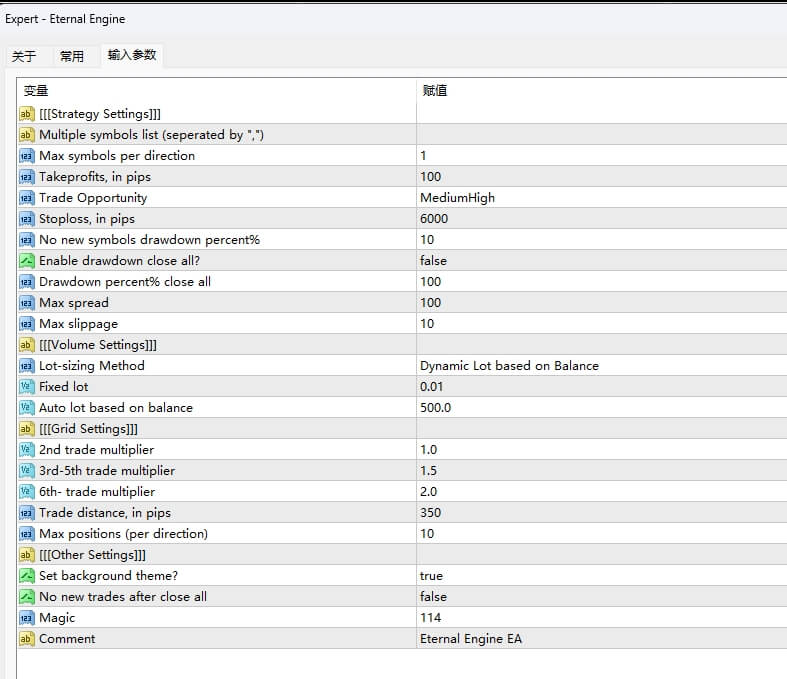Edit 3rd-5th trade multiplier value 1.5
This screenshot has width=787, height=679.
(x=429, y=471)
